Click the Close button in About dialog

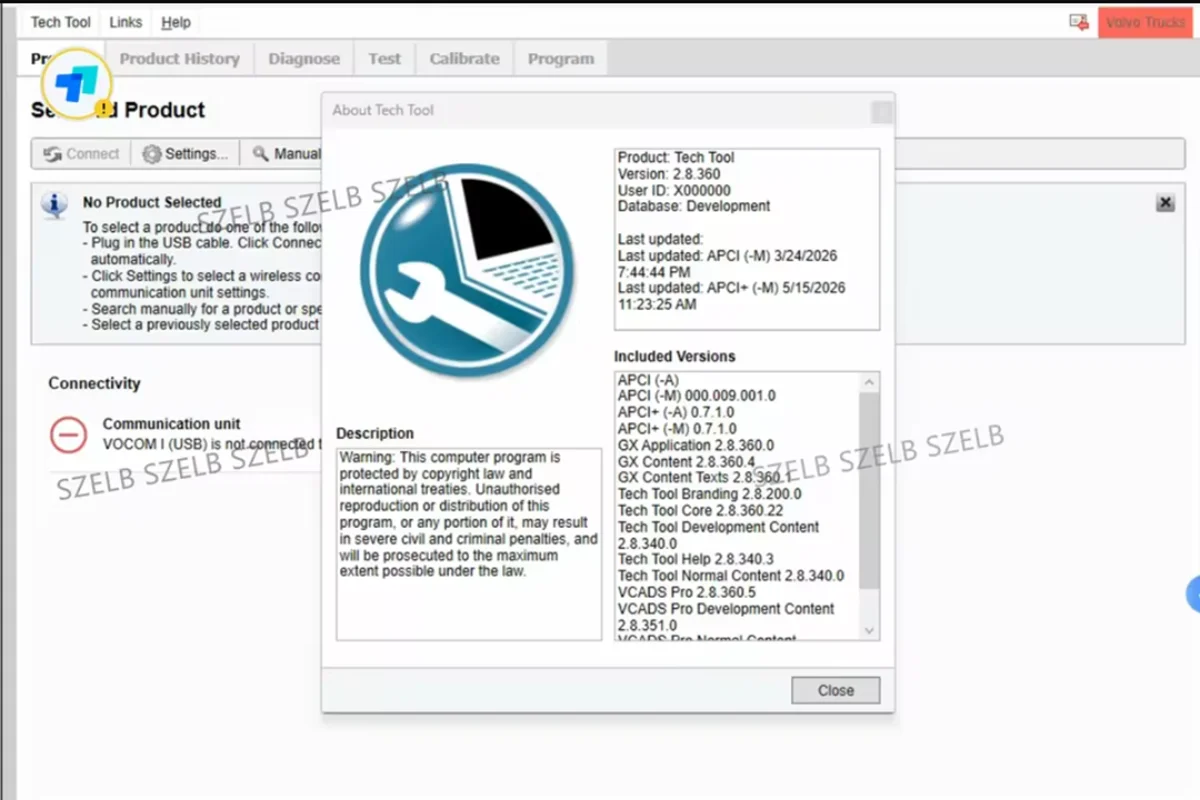click(836, 690)
